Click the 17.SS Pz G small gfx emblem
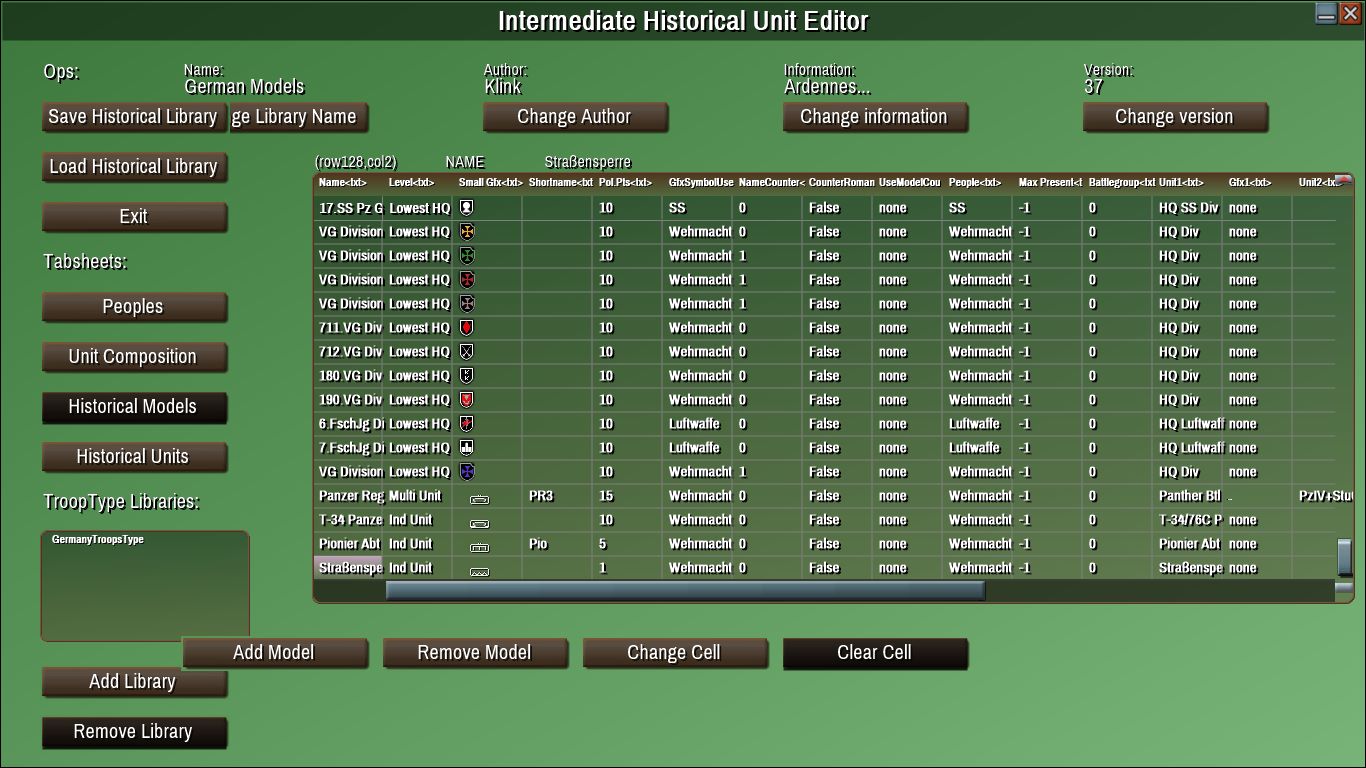The width and height of the screenshot is (1366, 768). [x=466, y=208]
